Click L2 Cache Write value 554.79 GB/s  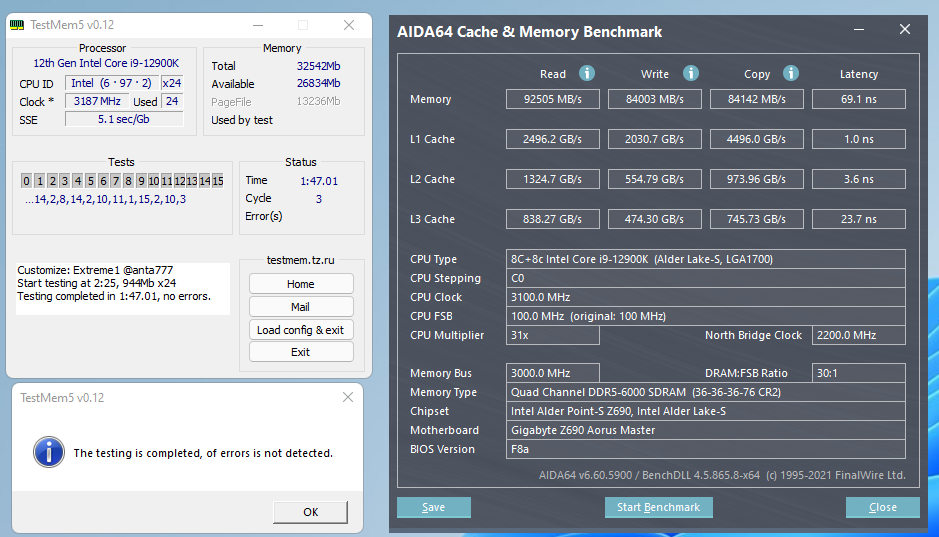pos(655,179)
